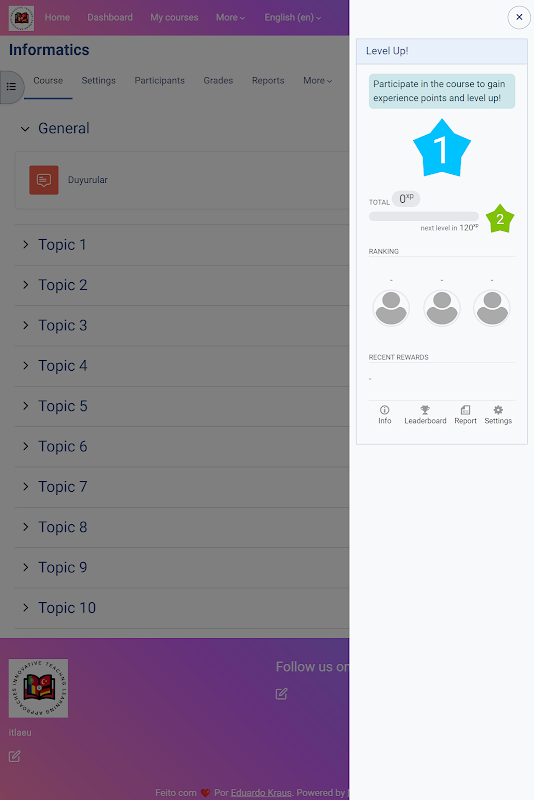Open the English (en) language dropdown

293,17
